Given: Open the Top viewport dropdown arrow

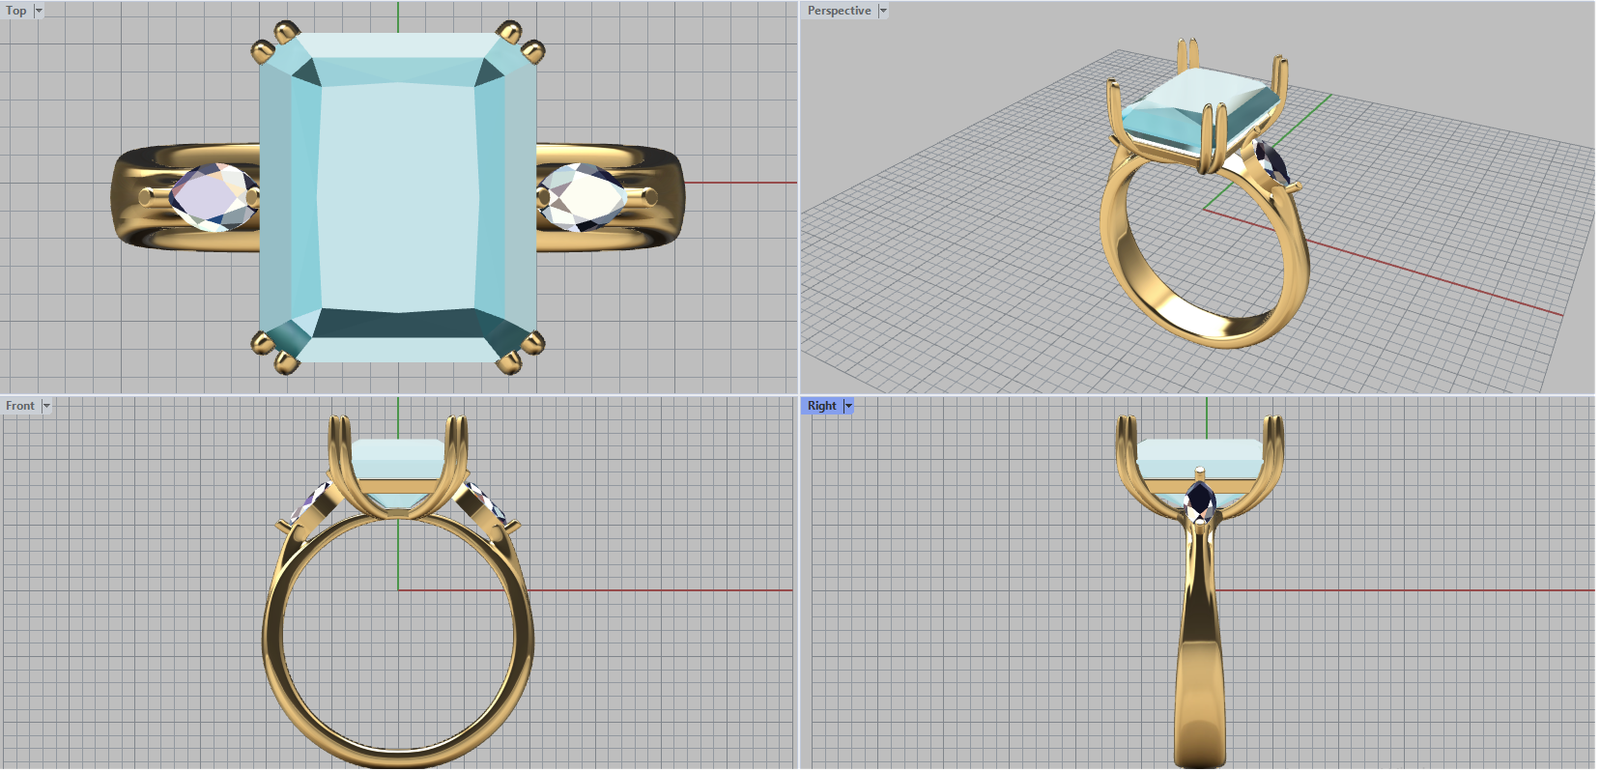Looking at the screenshot, I should 39,11.
